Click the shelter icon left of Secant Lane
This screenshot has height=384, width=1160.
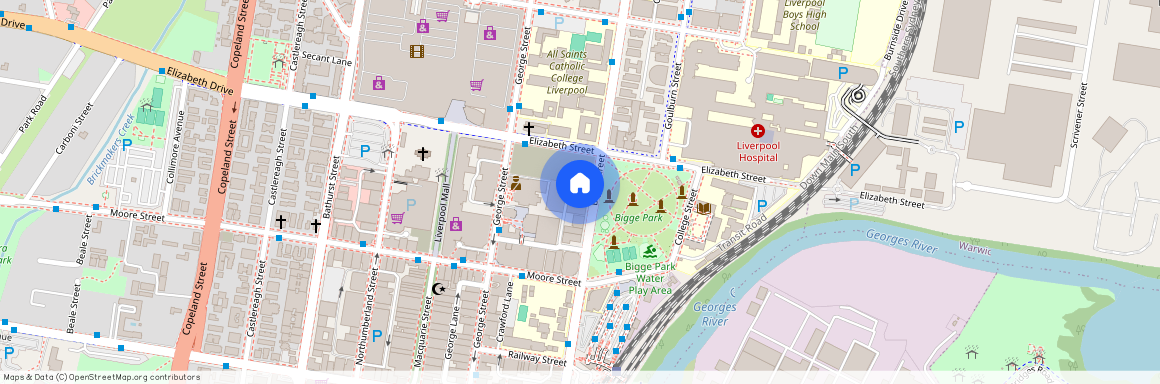coord(279,63)
